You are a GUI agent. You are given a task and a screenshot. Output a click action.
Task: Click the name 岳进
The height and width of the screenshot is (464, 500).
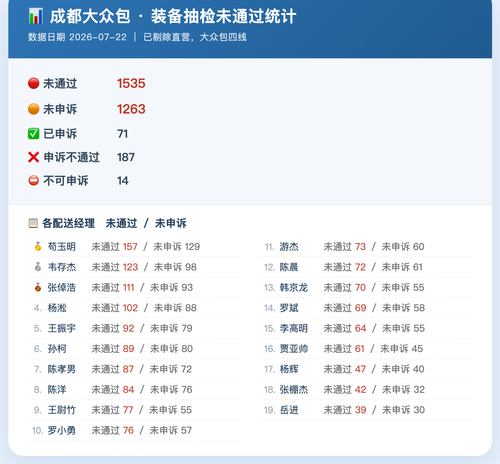pos(289,410)
